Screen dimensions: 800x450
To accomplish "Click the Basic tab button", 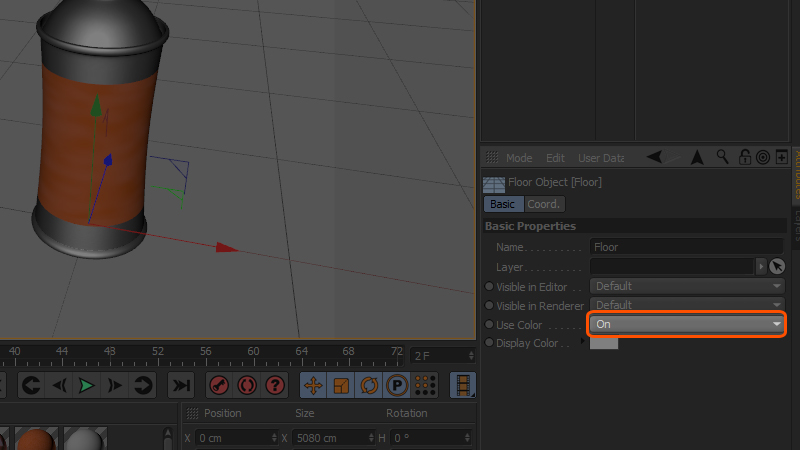I will click(503, 204).
